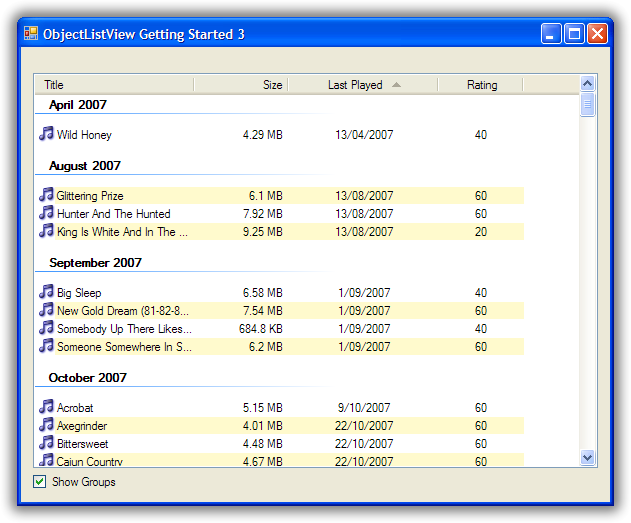631x523 pixels.
Task: Click the September 2007 group header
Action: pos(95,263)
